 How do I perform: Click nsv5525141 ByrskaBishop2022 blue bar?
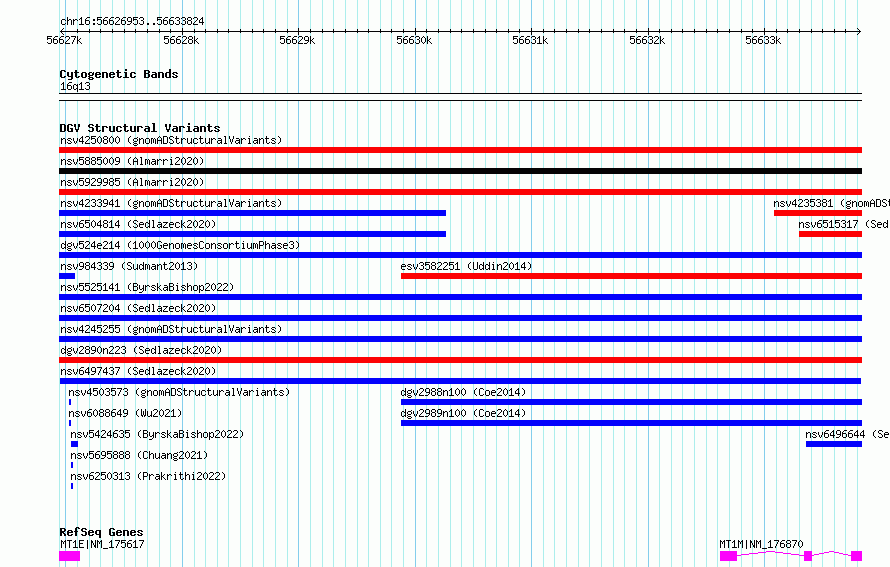click(460, 297)
